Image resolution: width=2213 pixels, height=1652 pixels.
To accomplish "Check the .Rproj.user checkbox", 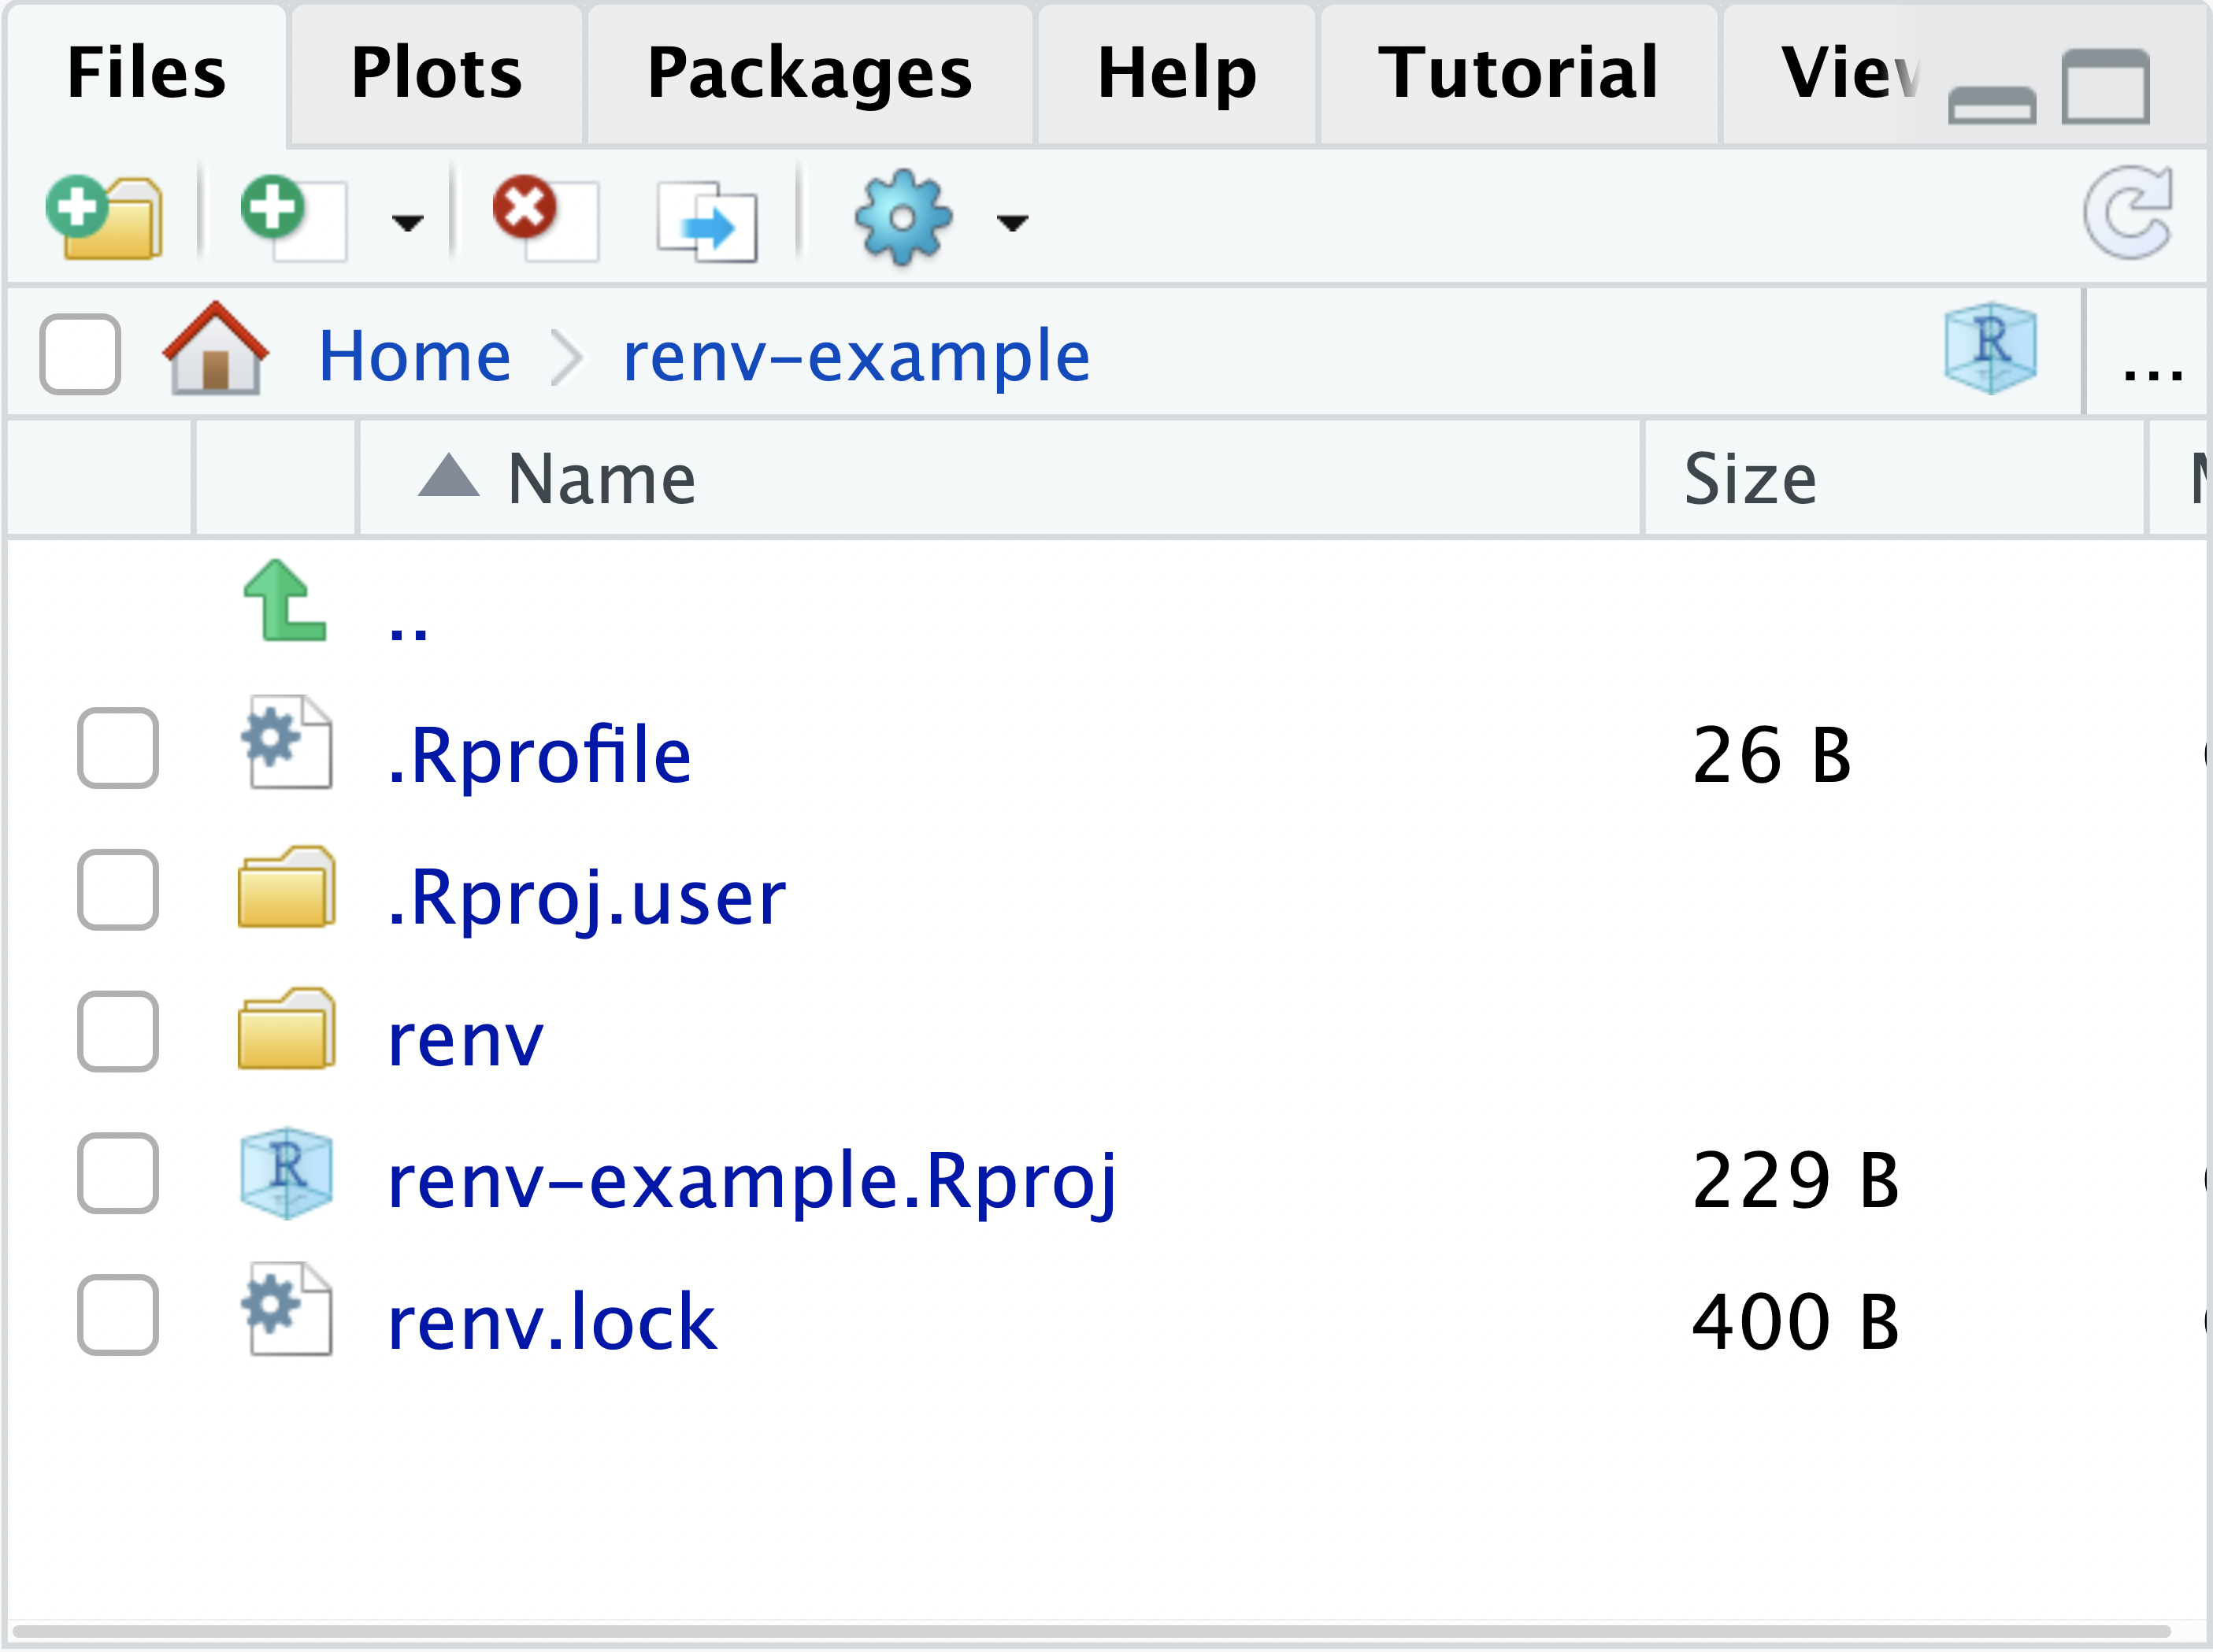I will click(x=118, y=890).
